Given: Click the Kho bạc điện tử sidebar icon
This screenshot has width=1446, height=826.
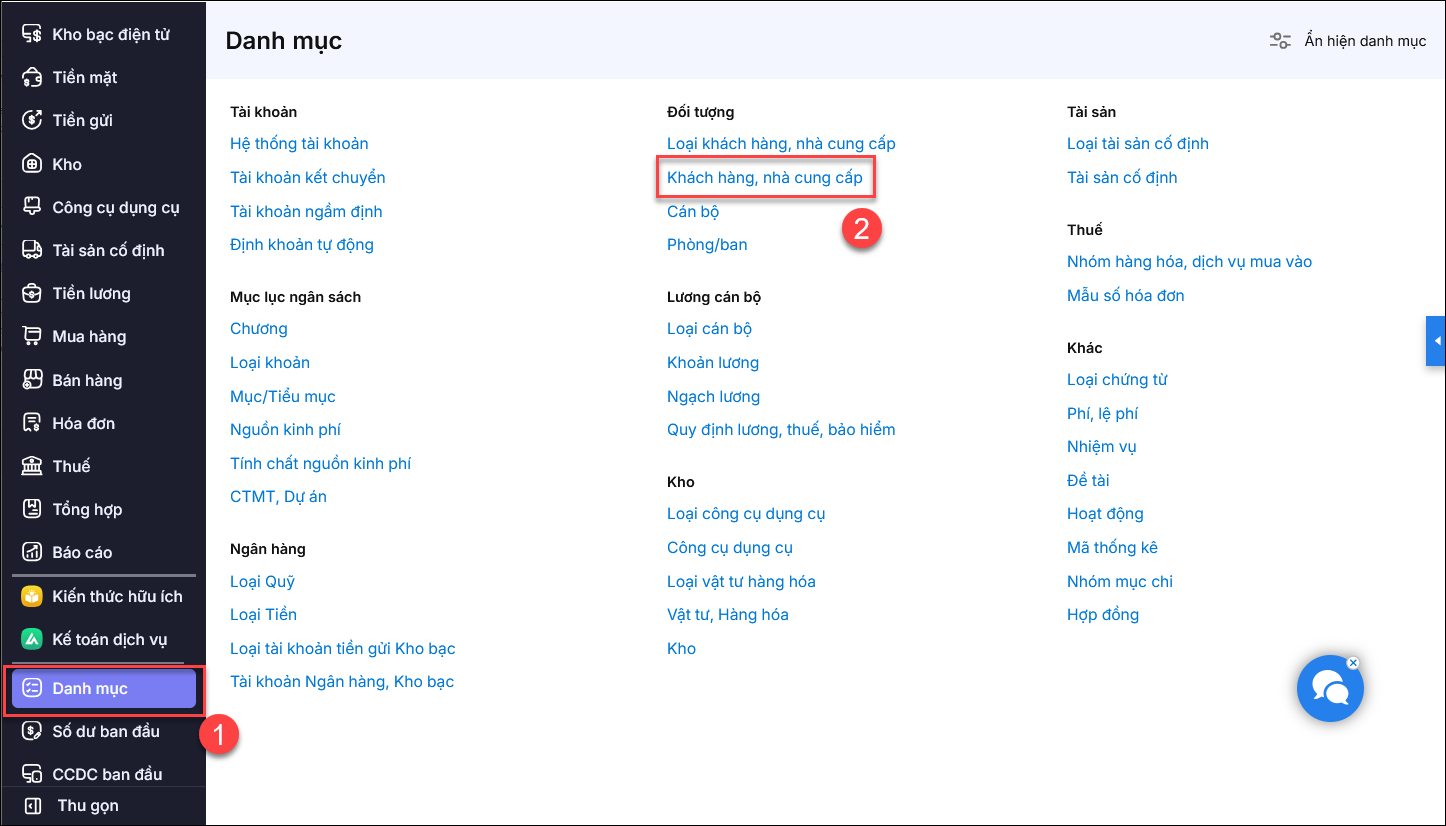Looking at the screenshot, I should coord(32,35).
